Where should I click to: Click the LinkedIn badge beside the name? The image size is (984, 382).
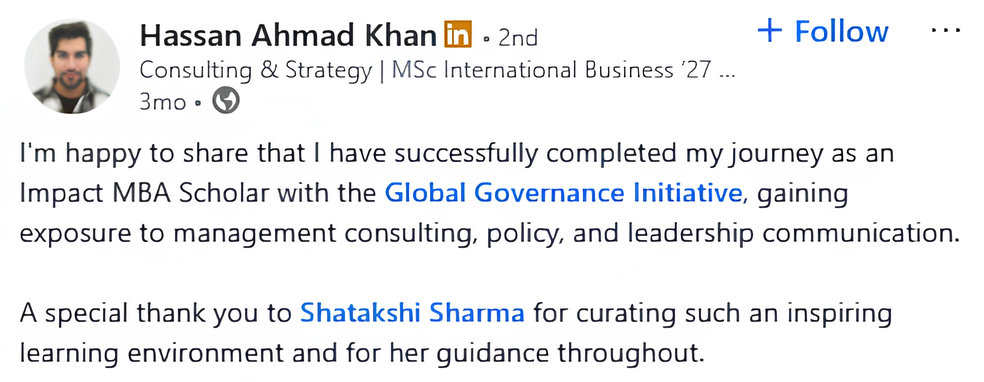pyautogui.click(x=457, y=34)
